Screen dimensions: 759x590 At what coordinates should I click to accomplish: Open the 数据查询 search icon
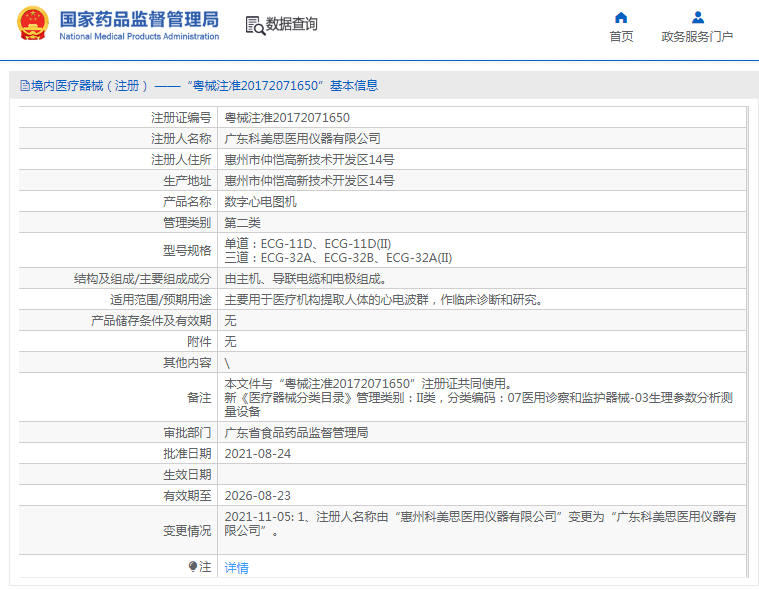(255, 25)
